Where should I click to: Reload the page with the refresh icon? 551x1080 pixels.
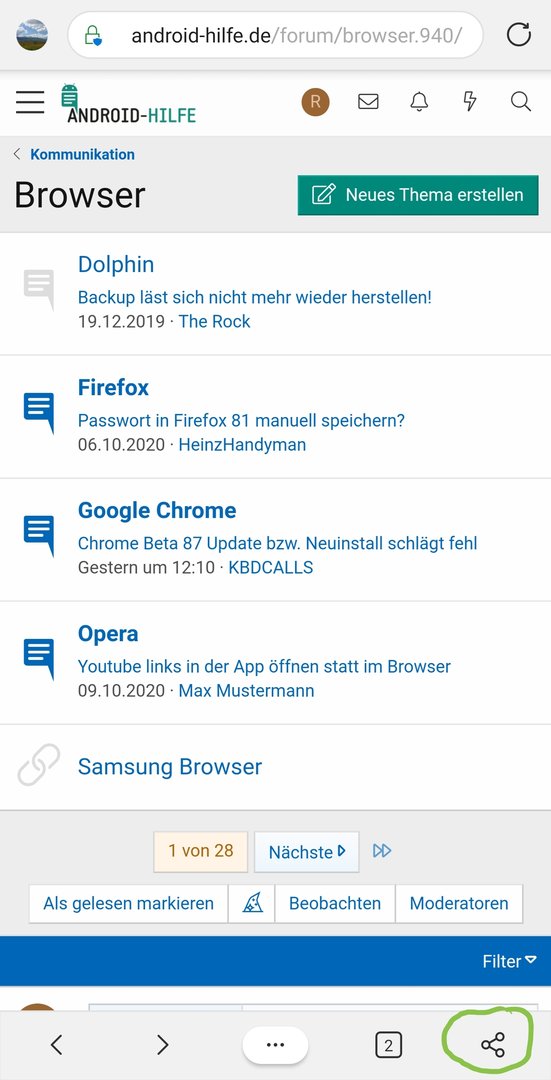click(519, 34)
